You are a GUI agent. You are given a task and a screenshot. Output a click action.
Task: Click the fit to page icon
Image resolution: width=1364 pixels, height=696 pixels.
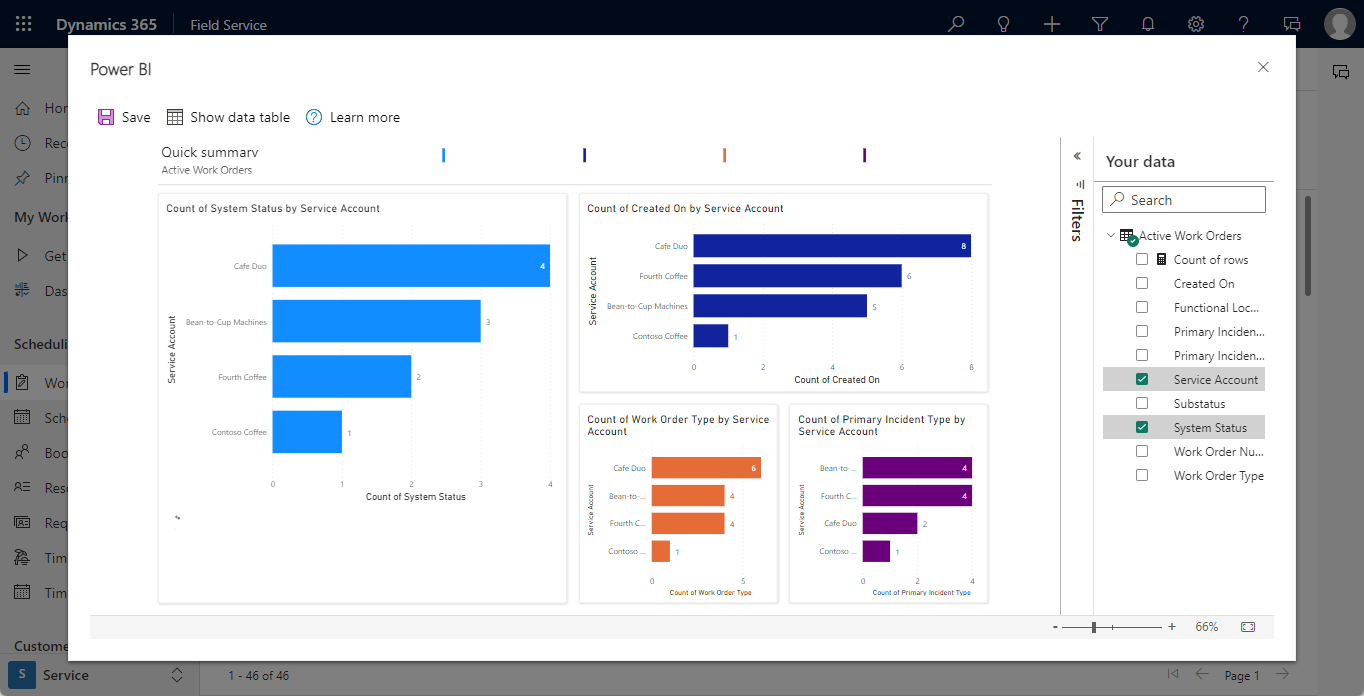point(1247,627)
